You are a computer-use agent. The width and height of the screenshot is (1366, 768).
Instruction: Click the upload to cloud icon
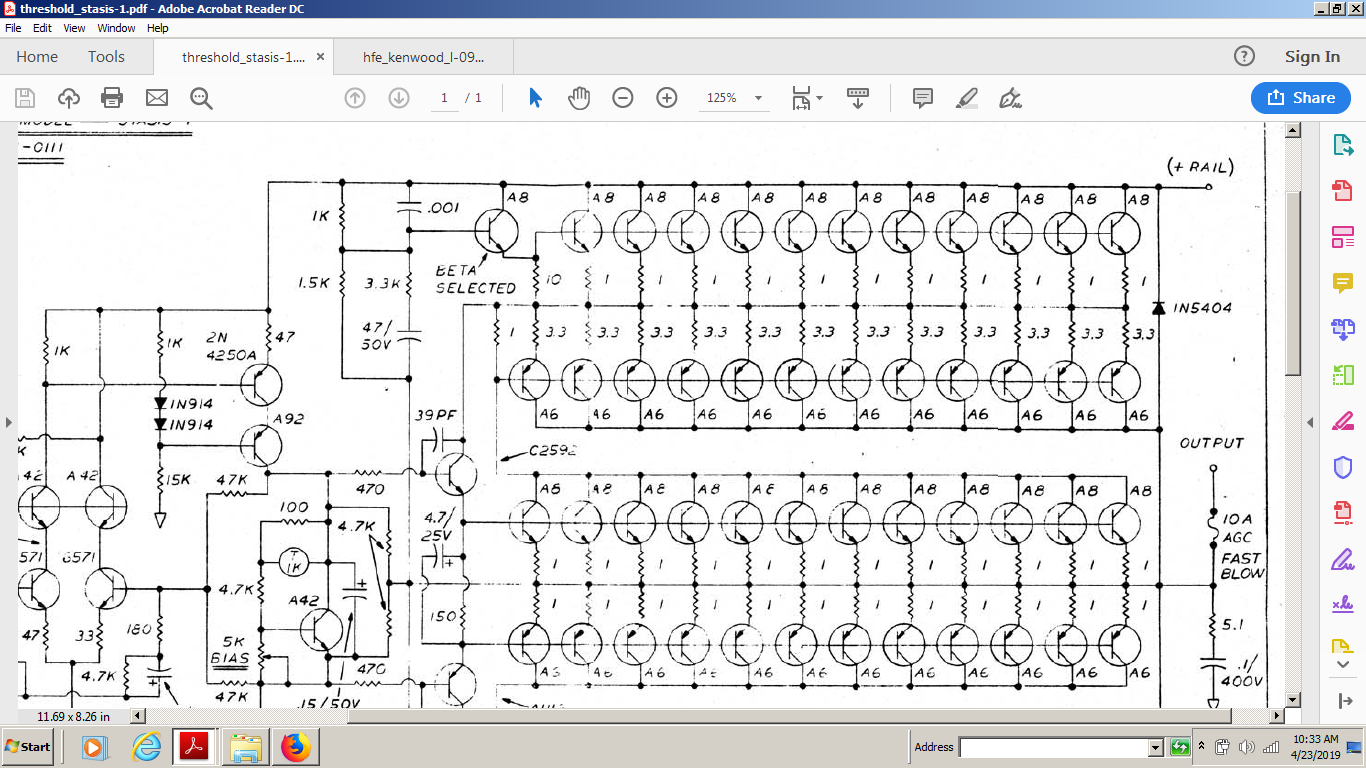coord(69,98)
